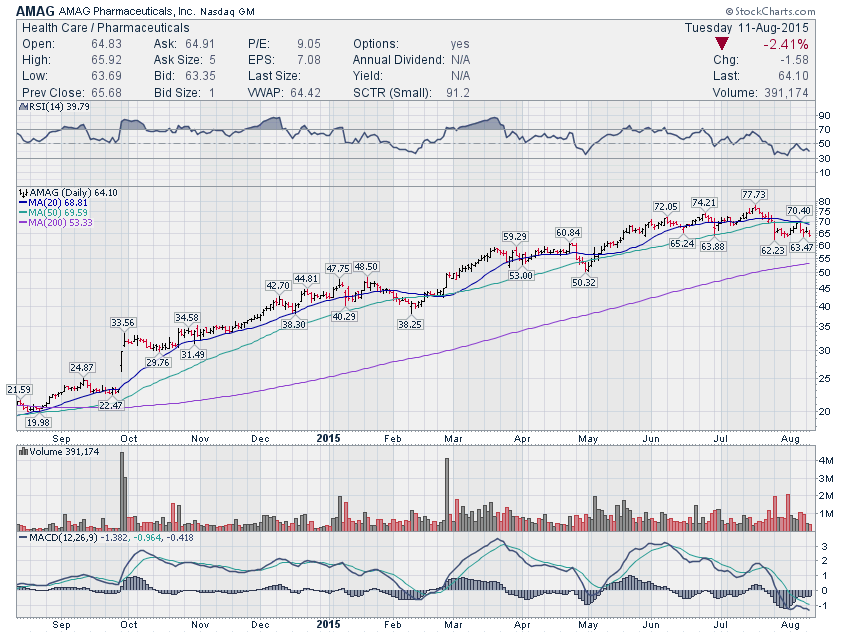Screen dimensions: 850x633
Task: Click the 34.58 price high label
Action: 186,317
